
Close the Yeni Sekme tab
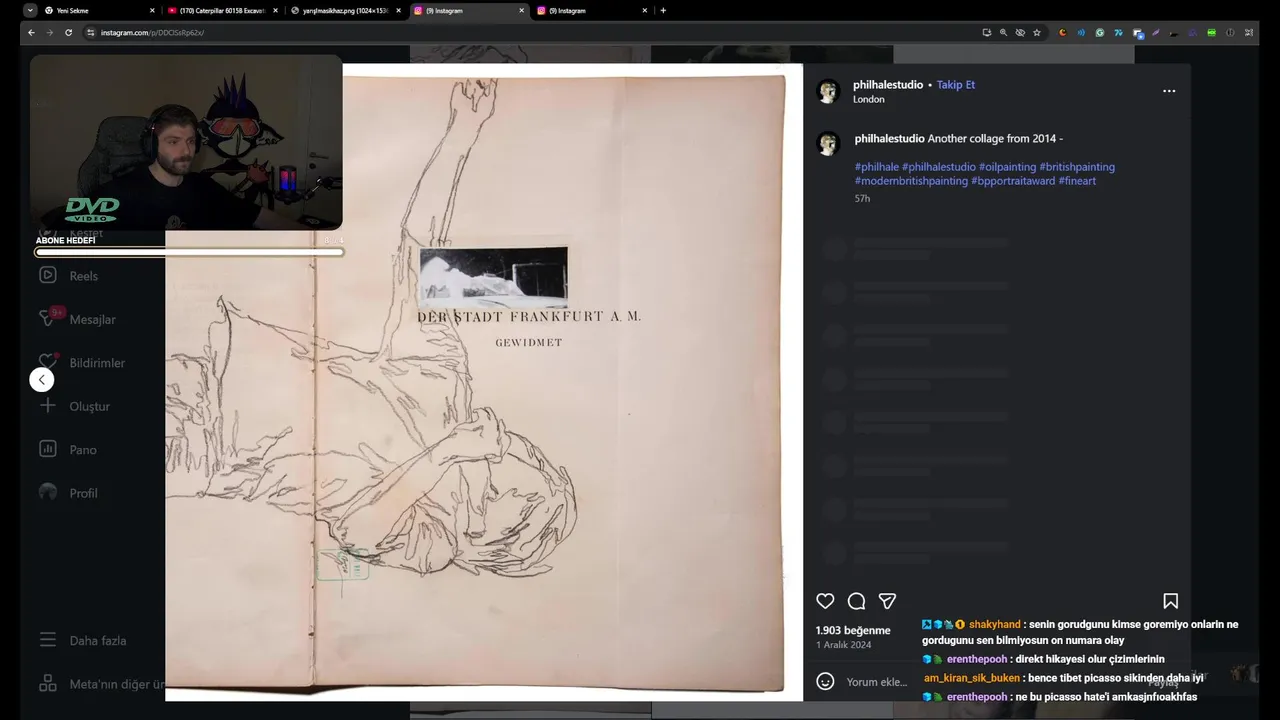tap(152, 10)
